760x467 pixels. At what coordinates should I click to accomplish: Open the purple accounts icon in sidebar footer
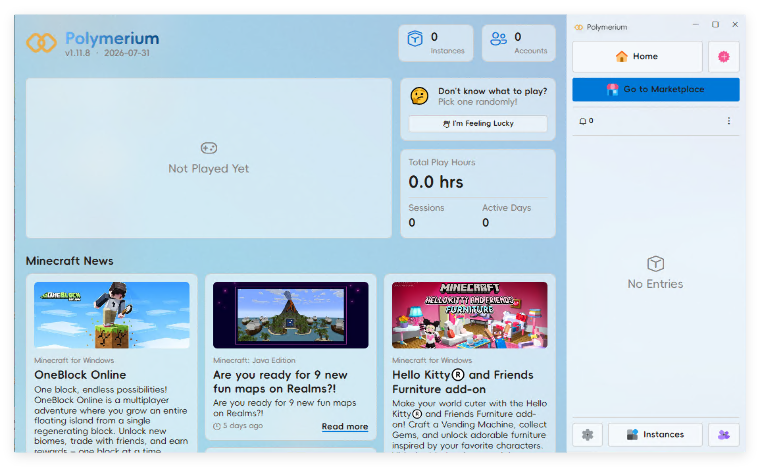[x=724, y=435]
